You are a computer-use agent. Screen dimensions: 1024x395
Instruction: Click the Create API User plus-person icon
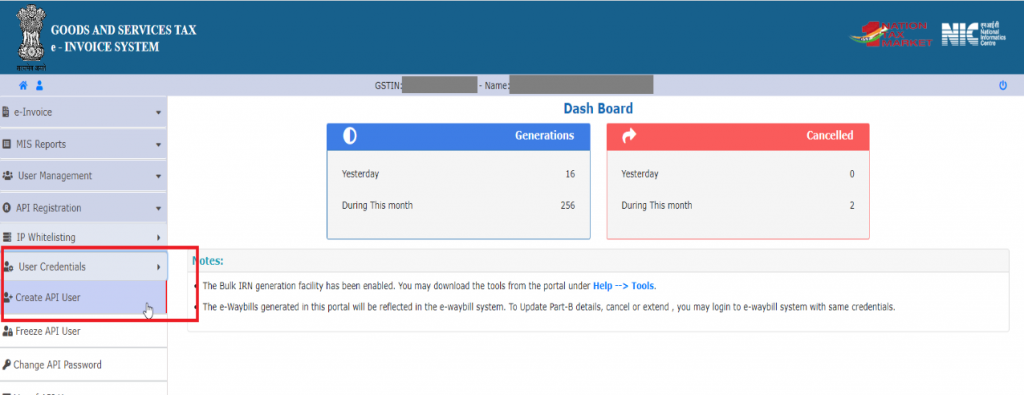click(7, 298)
